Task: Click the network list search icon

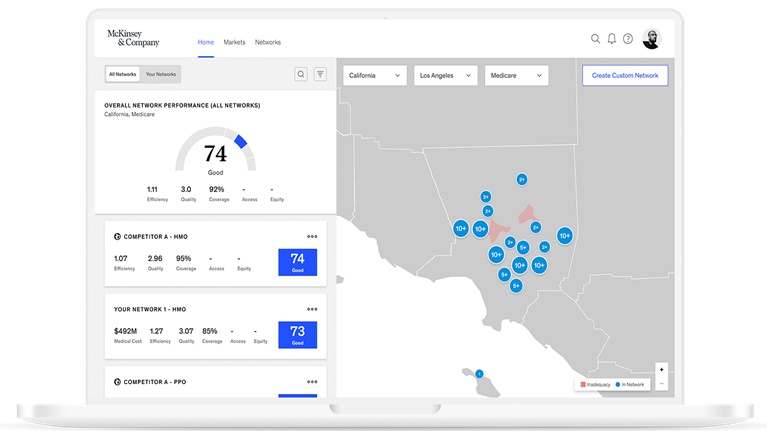Action: [x=301, y=74]
